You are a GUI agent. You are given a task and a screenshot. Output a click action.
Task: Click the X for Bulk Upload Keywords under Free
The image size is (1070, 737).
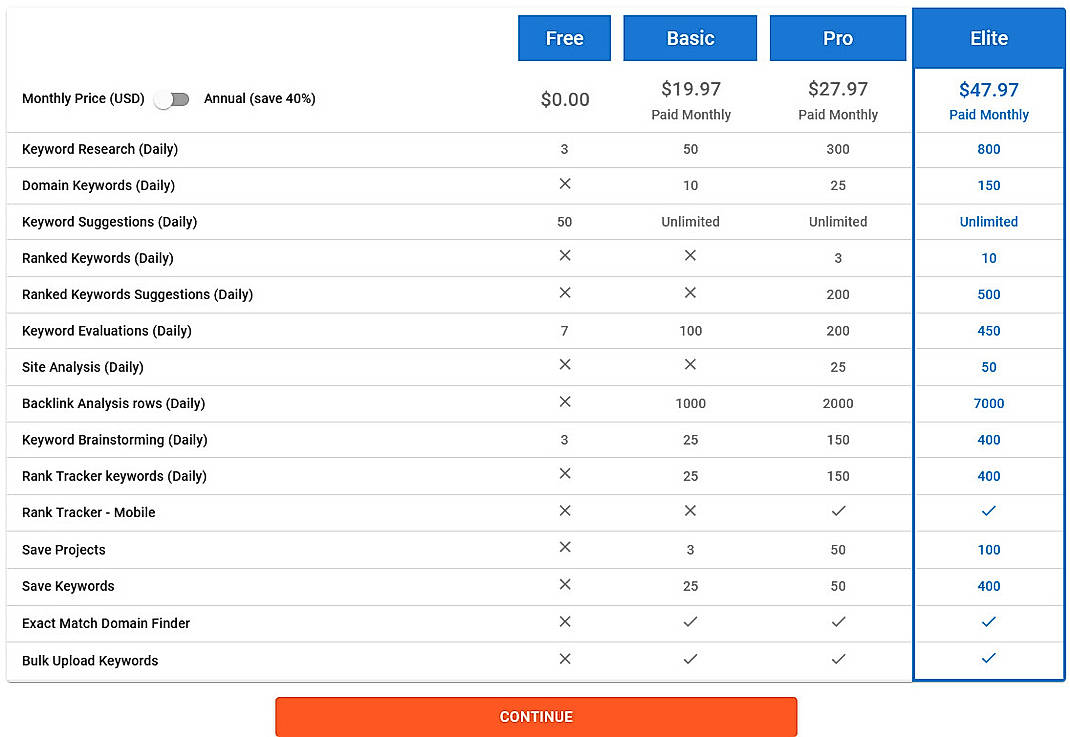(564, 659)
